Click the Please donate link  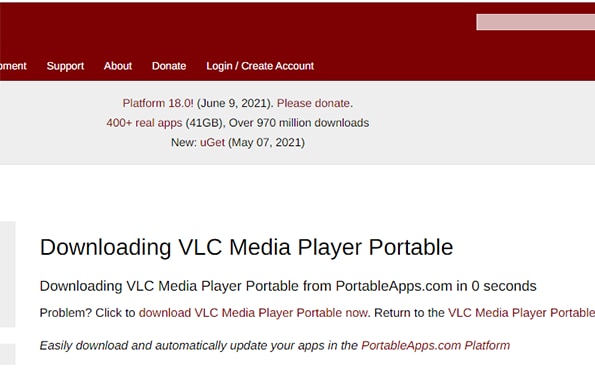(x=313, y=103)
